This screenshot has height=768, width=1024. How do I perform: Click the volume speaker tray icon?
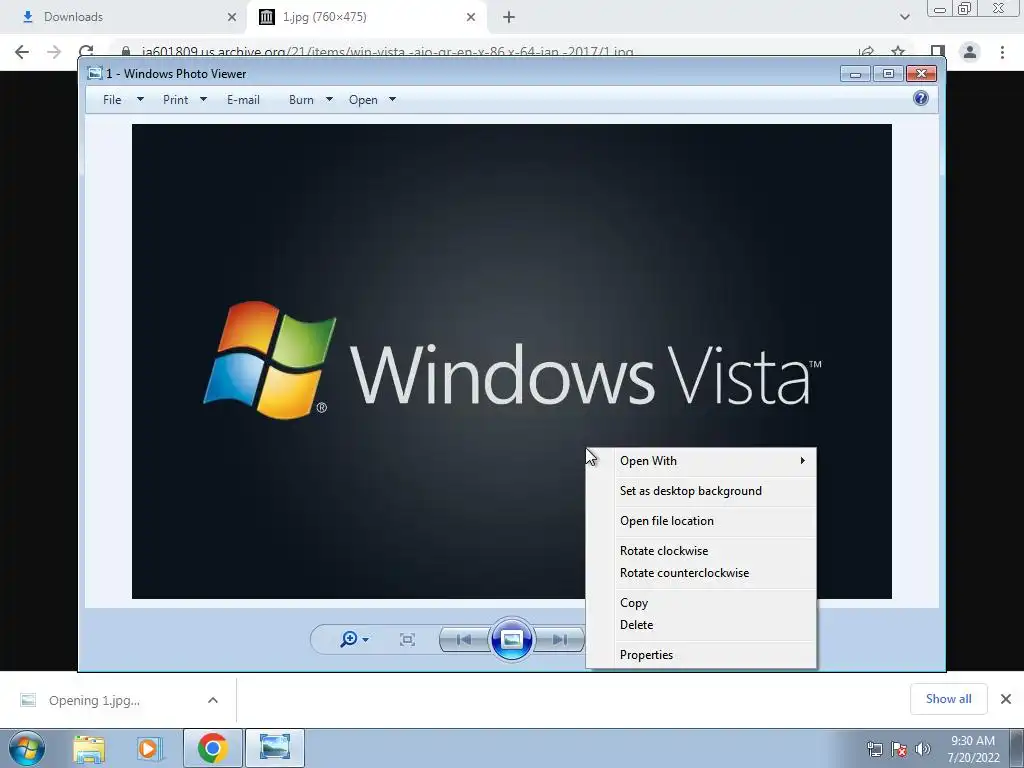922,749
